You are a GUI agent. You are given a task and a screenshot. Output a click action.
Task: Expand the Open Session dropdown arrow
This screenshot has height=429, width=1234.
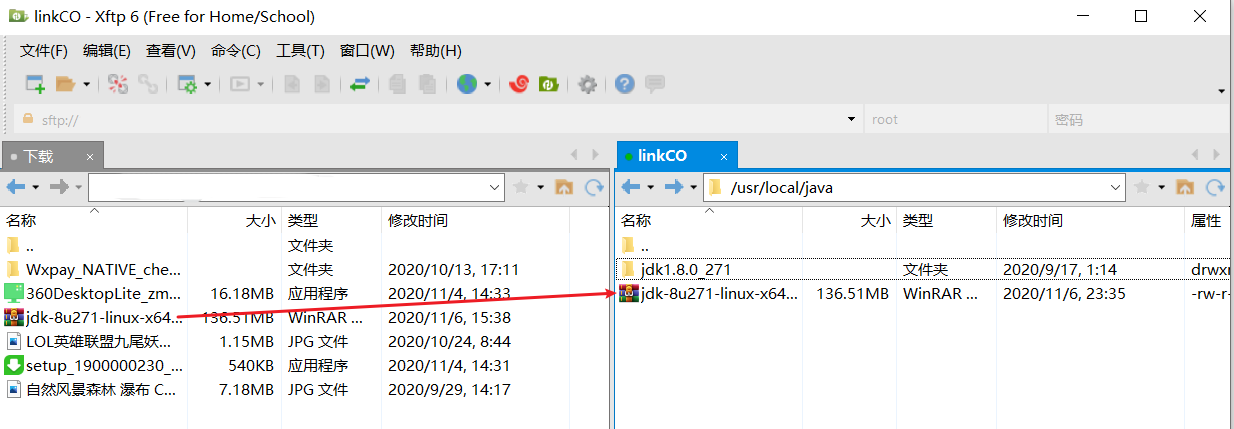point(86,84)
